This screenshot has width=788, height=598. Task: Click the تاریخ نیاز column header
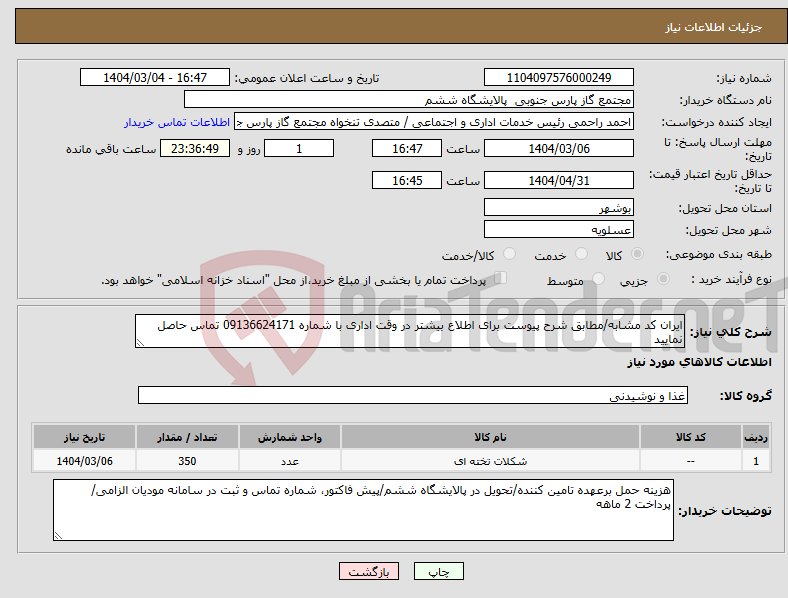pos(84,437)
